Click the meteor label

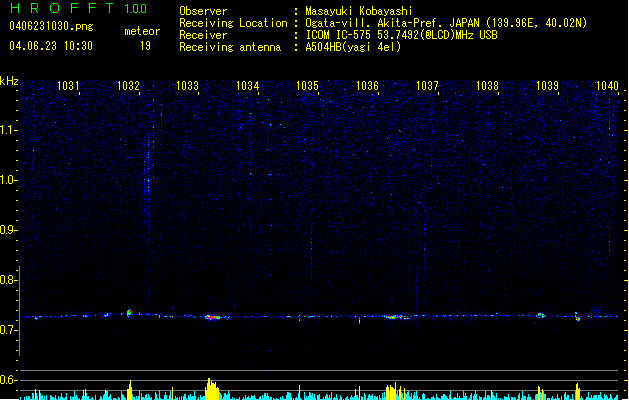pyautogui.click(x=142, y=31)
